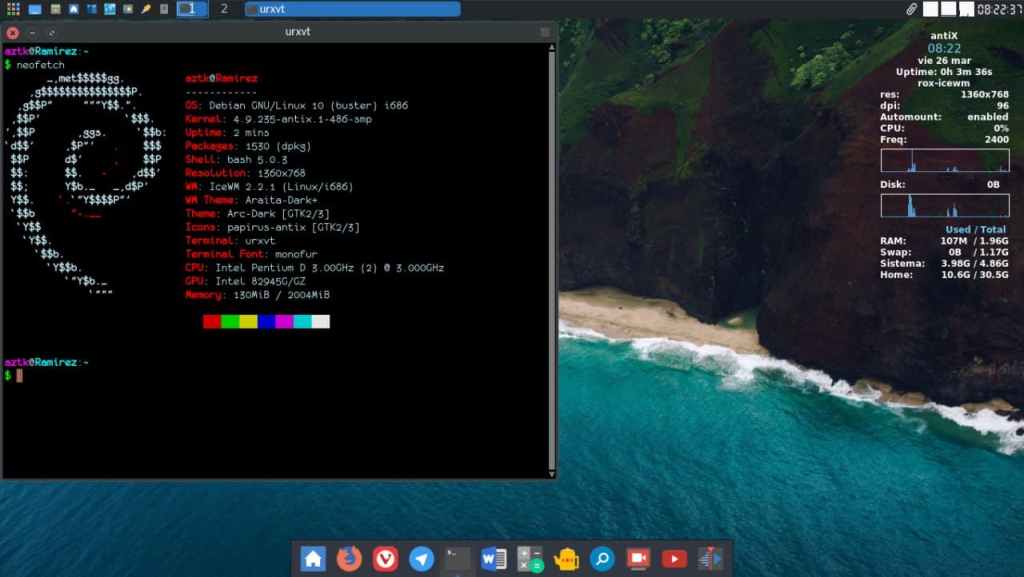The height and width of the screenshot is (577, 1024).
Task: Open the Word document app in dock
Action: [494, 559]
